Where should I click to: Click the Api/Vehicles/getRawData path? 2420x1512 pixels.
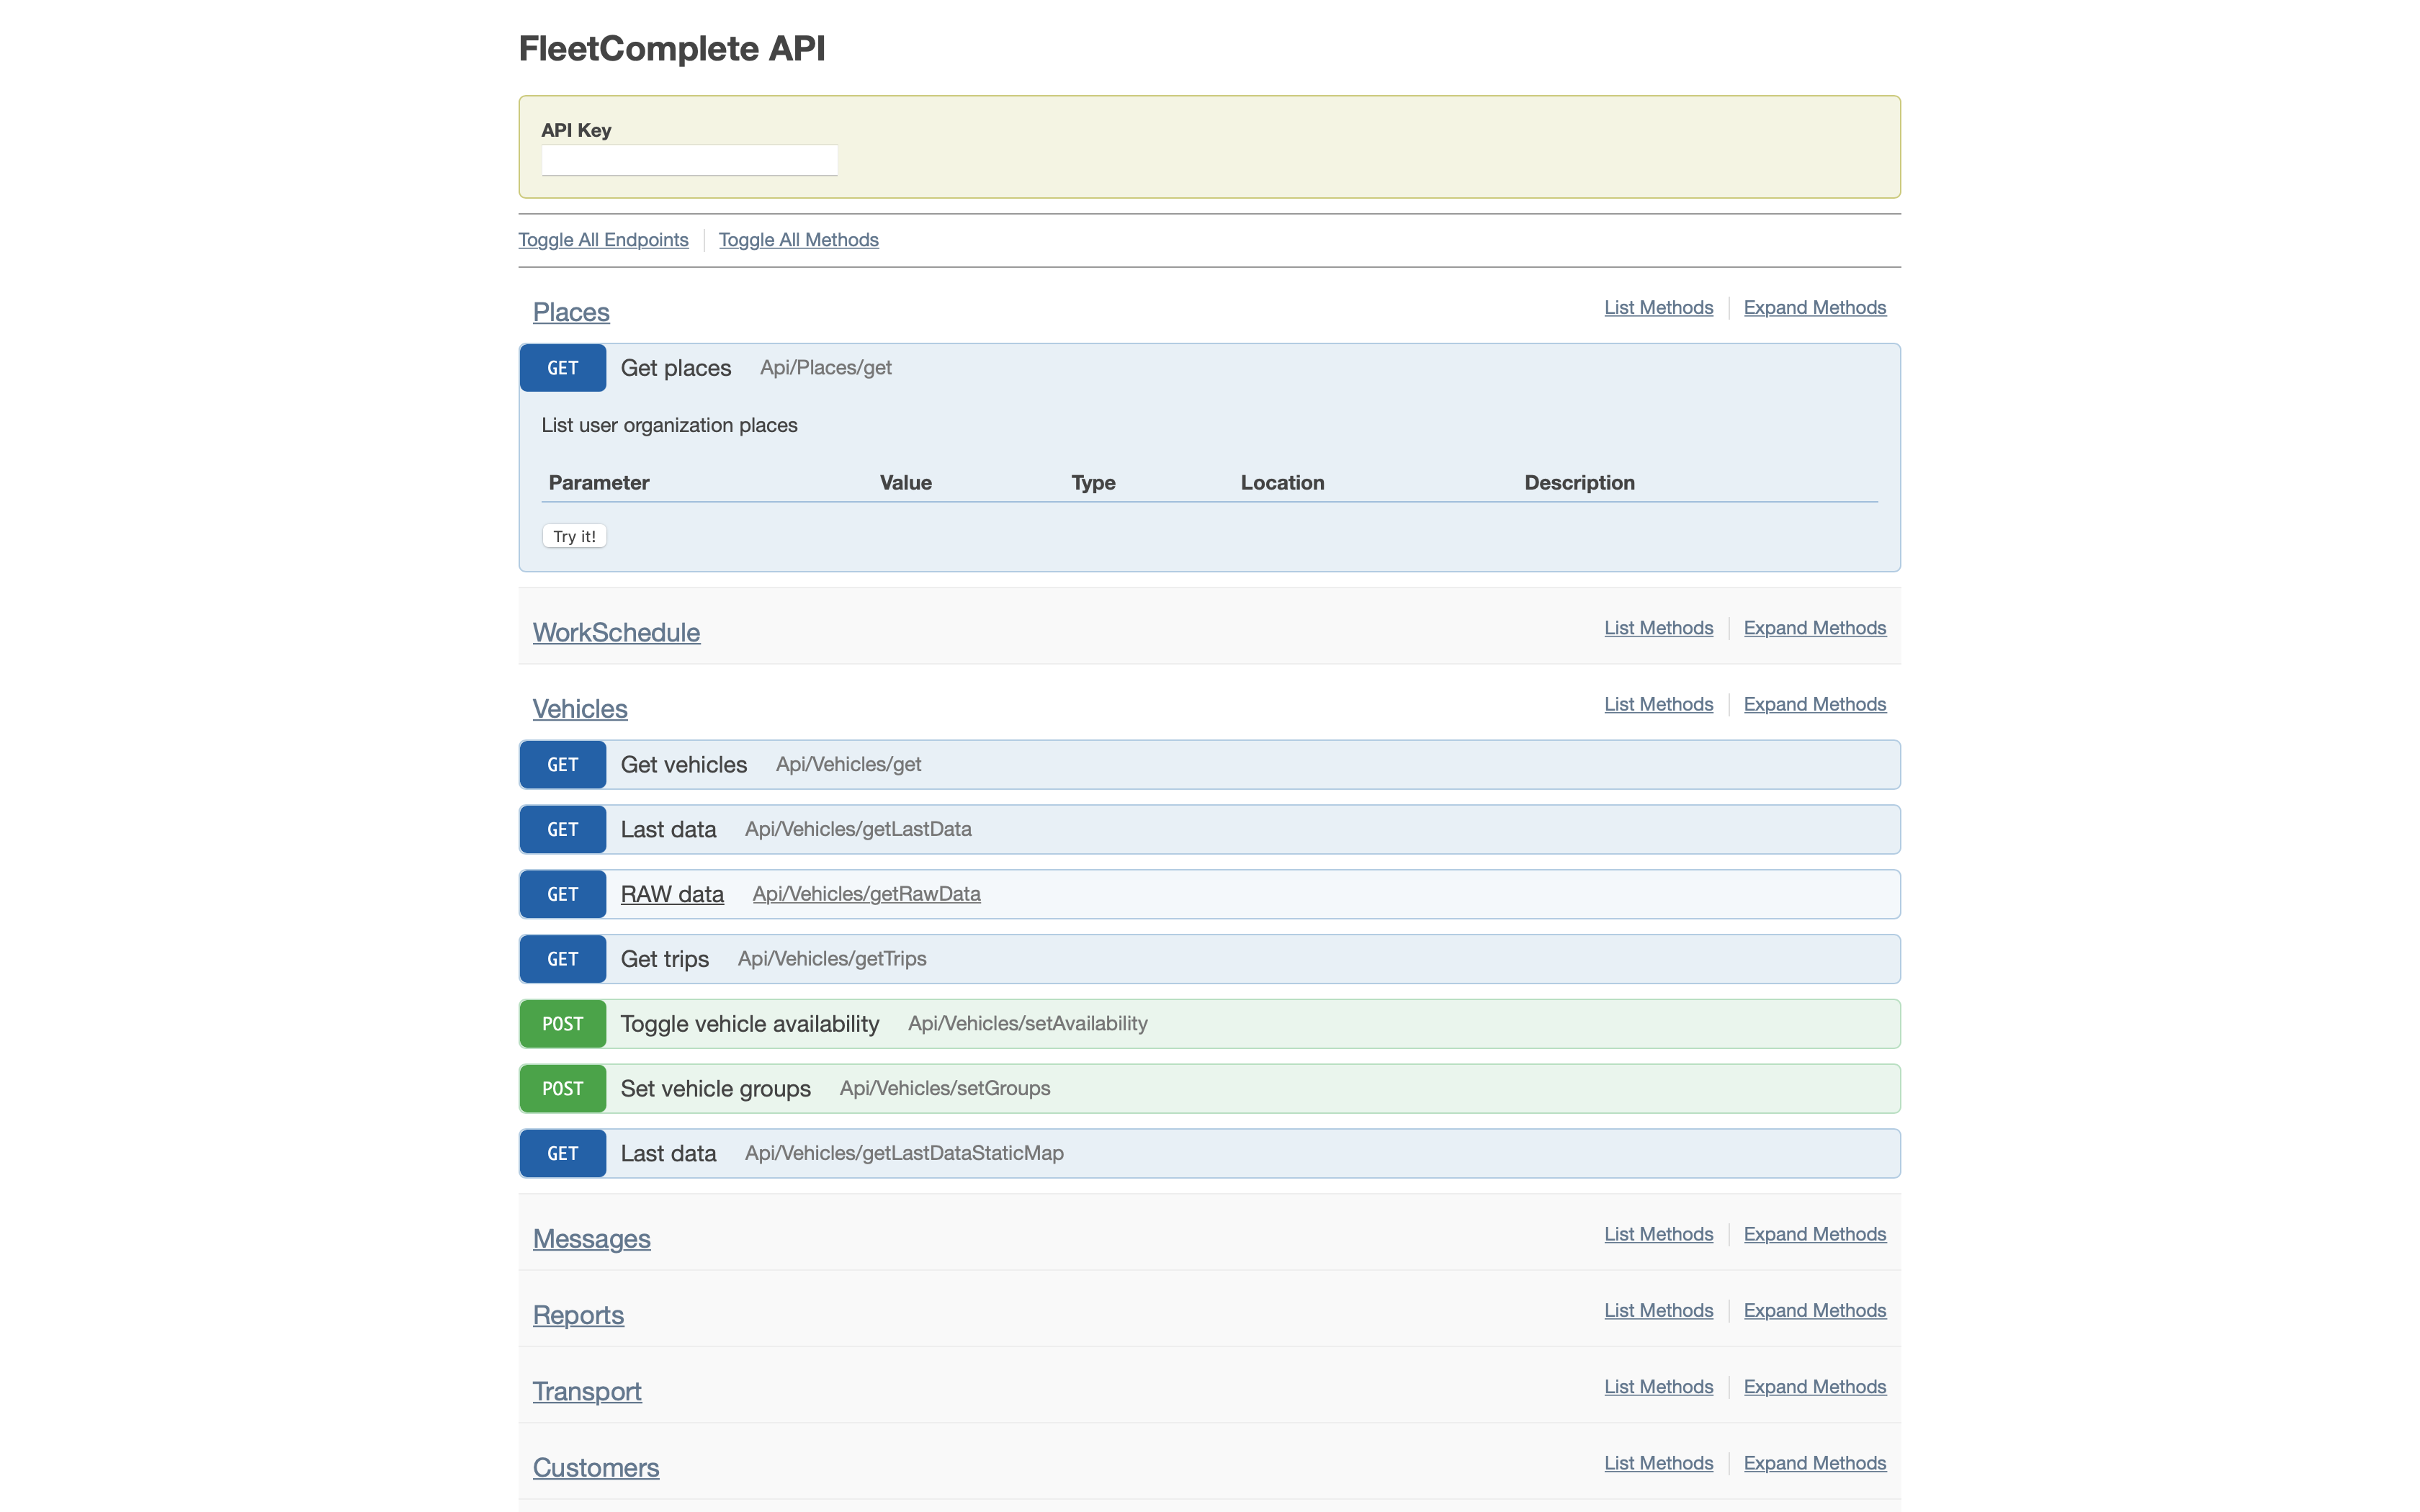click(x=866, y=894)
